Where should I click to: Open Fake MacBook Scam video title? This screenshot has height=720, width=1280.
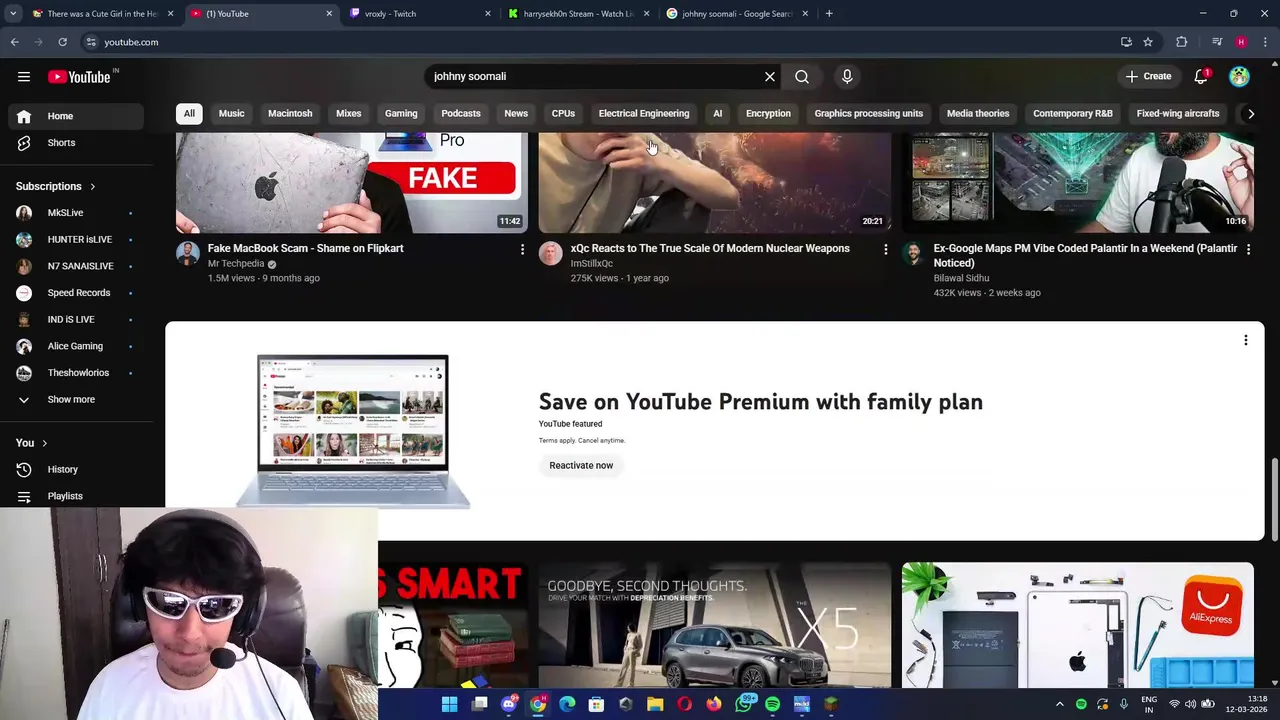click(x=305, y=248)
